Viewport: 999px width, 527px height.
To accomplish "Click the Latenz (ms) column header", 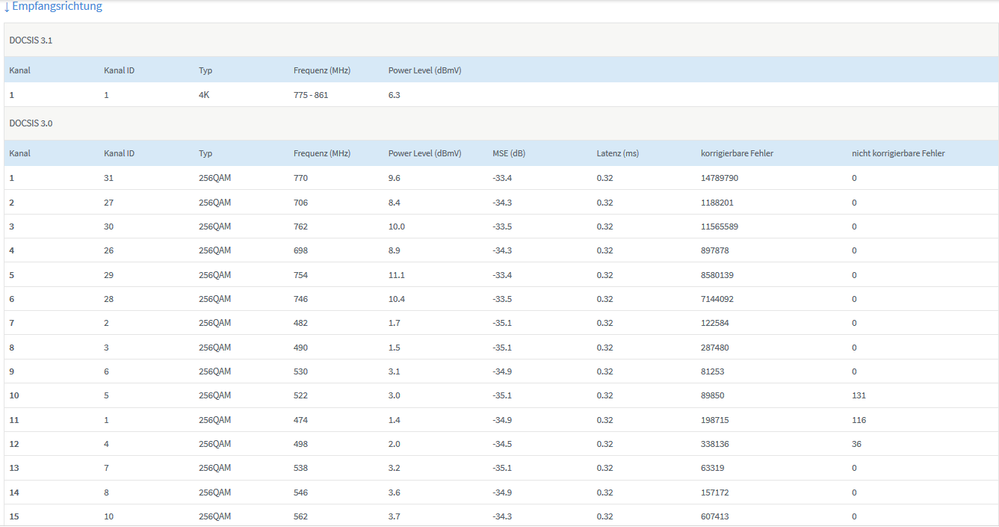I will coord(617,154).
